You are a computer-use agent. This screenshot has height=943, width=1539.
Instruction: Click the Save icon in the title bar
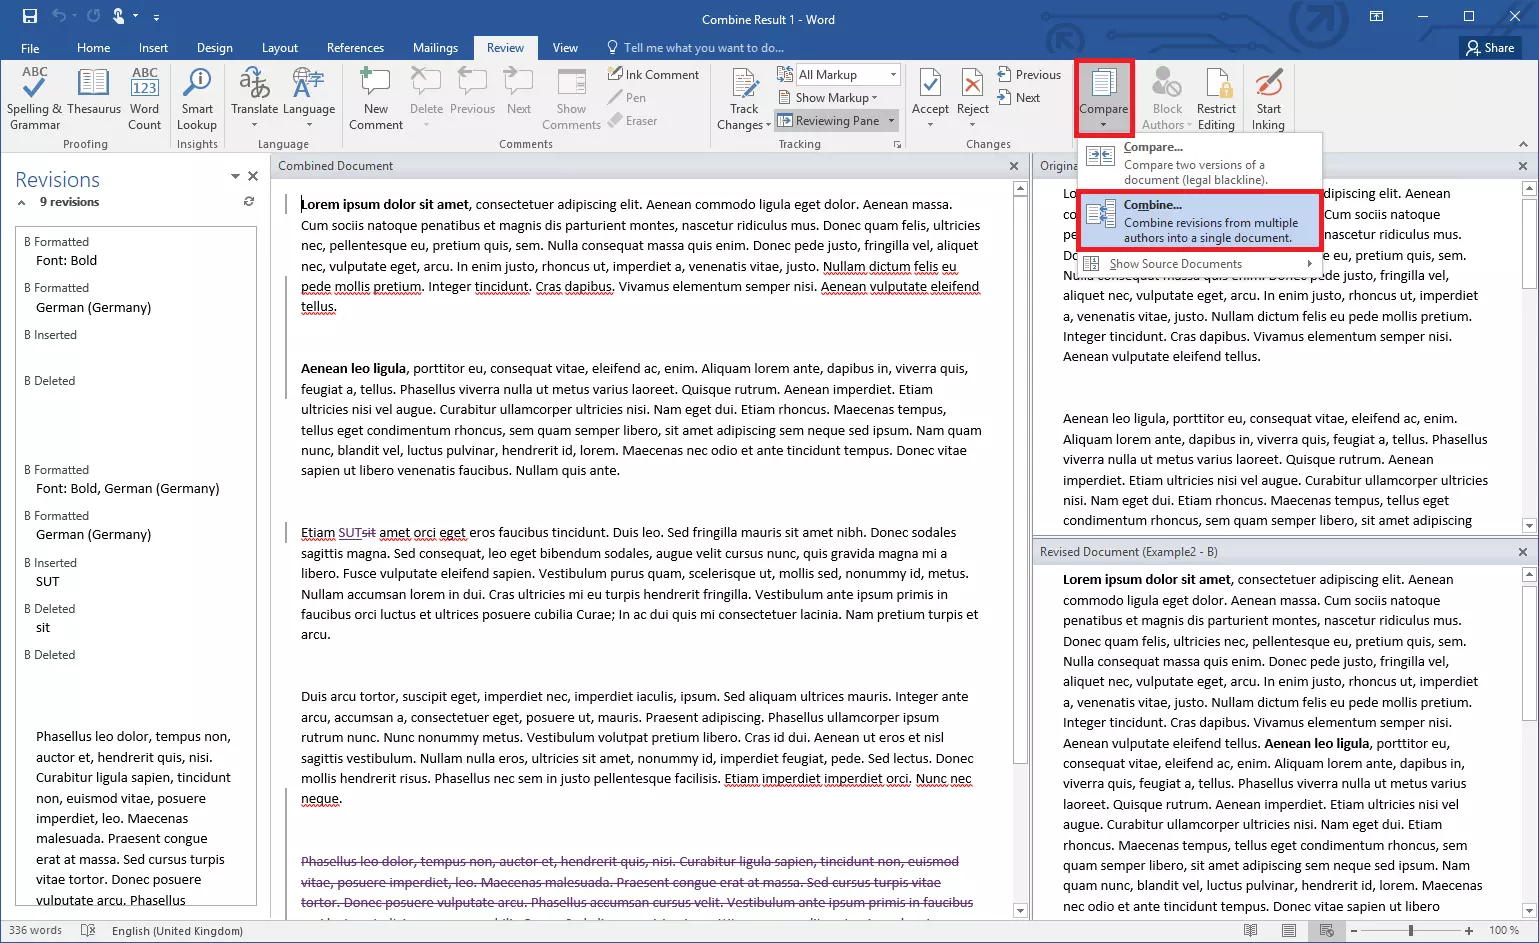[x=29, y=16]
